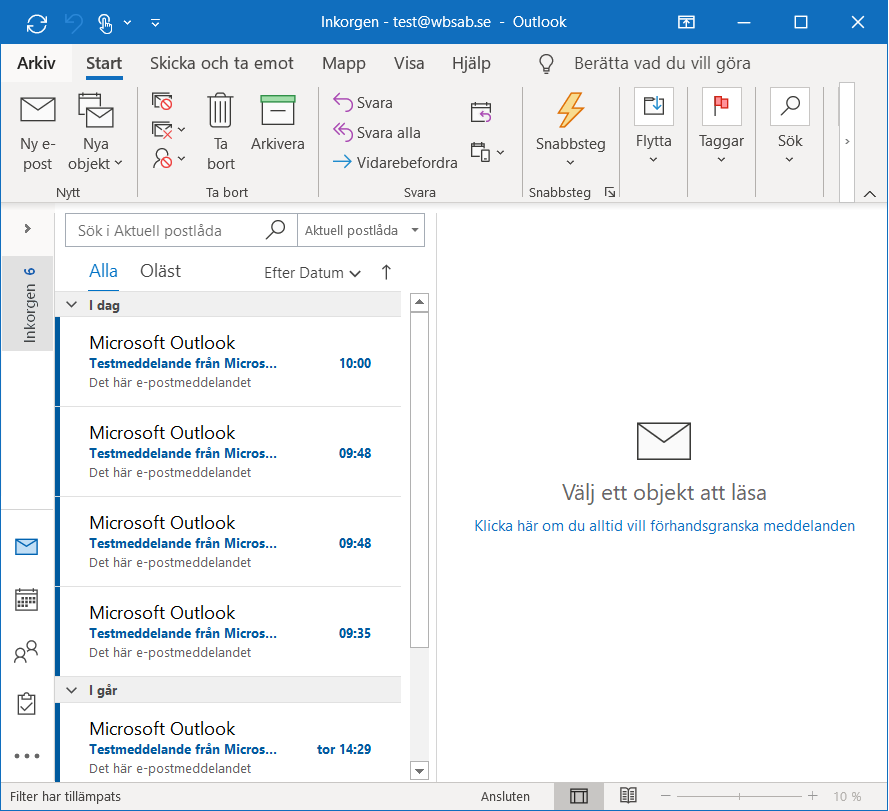889x811 pixels.
Task: Click the Send/Receive sync icon in title bar
Action: click(x=37, y=22)
